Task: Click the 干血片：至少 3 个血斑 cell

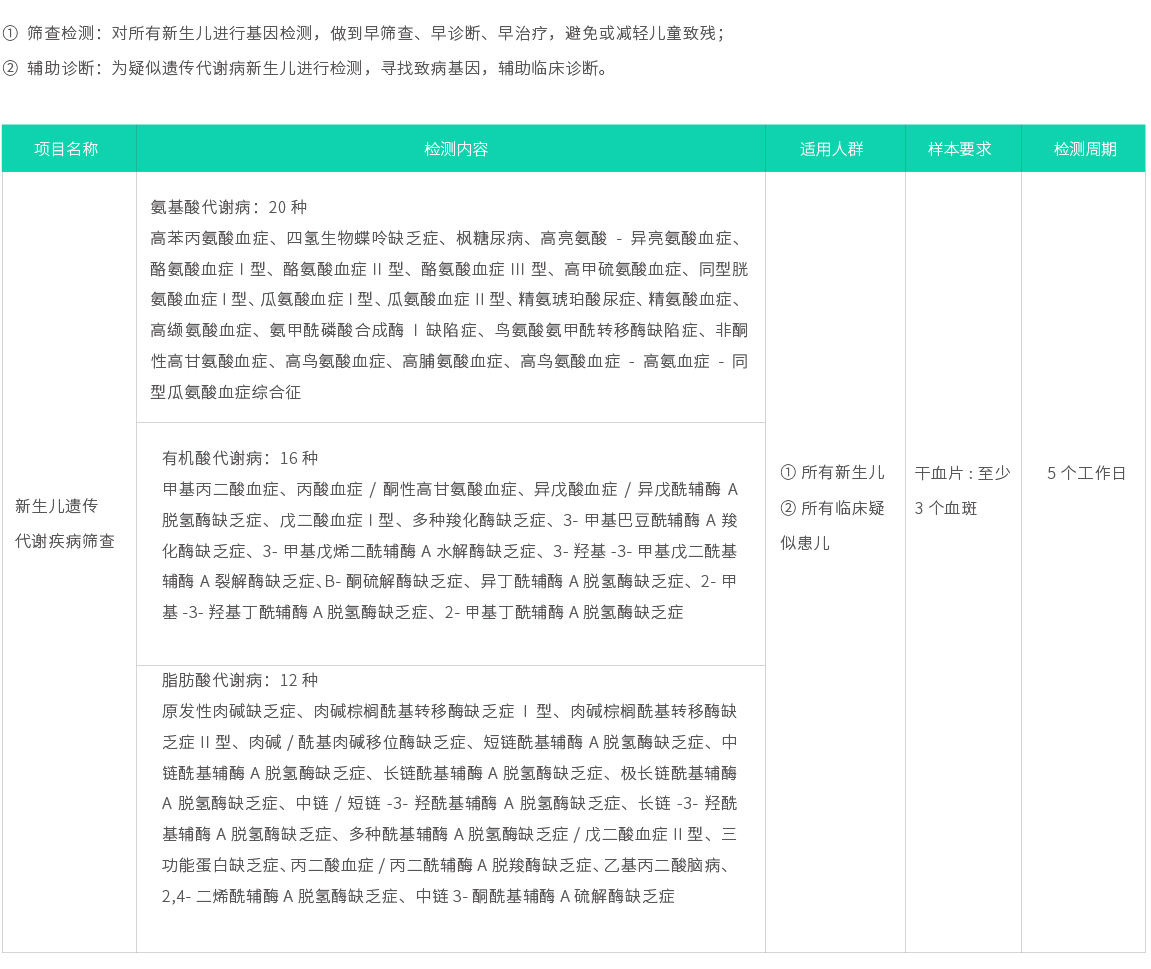Action: coord(962,491)
